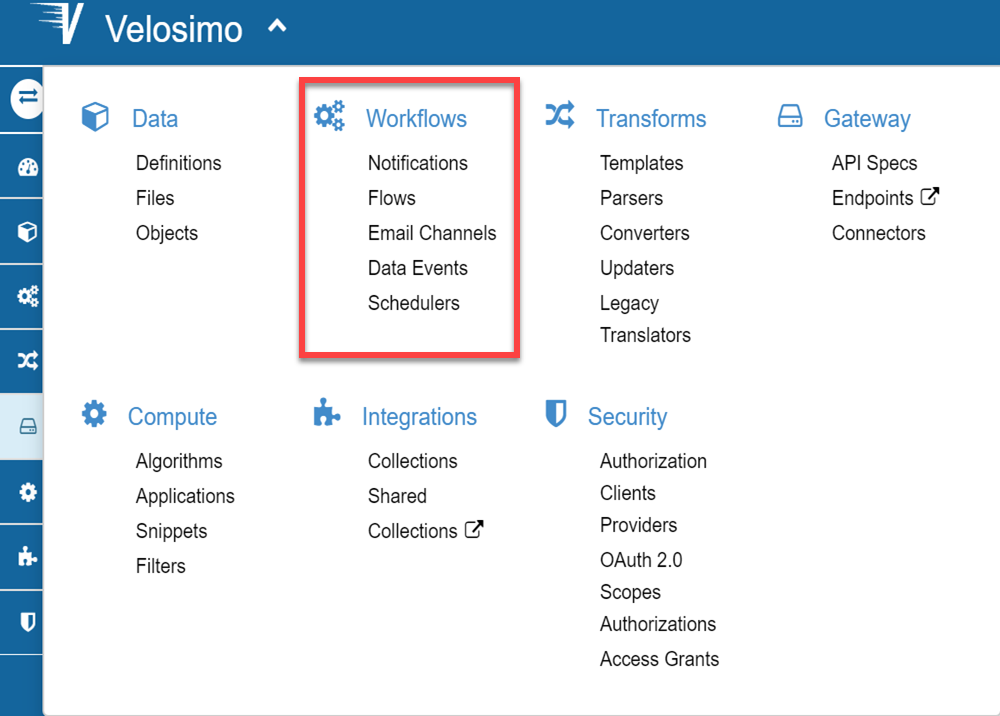Open Applications under Compute
Image resolution: width=1000 pixels, height=716 pixels.
click(x=185, y=497)
